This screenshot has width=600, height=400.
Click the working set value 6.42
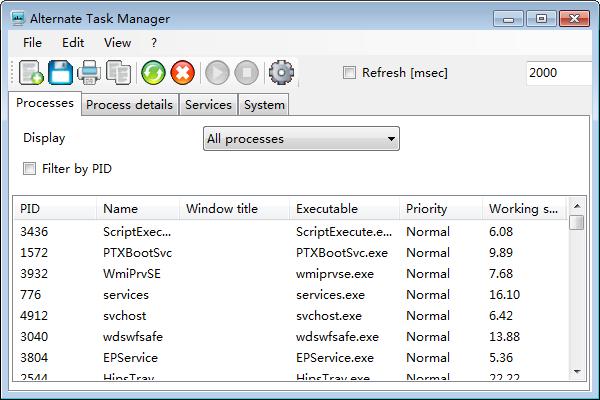click(x=501, y=316)
